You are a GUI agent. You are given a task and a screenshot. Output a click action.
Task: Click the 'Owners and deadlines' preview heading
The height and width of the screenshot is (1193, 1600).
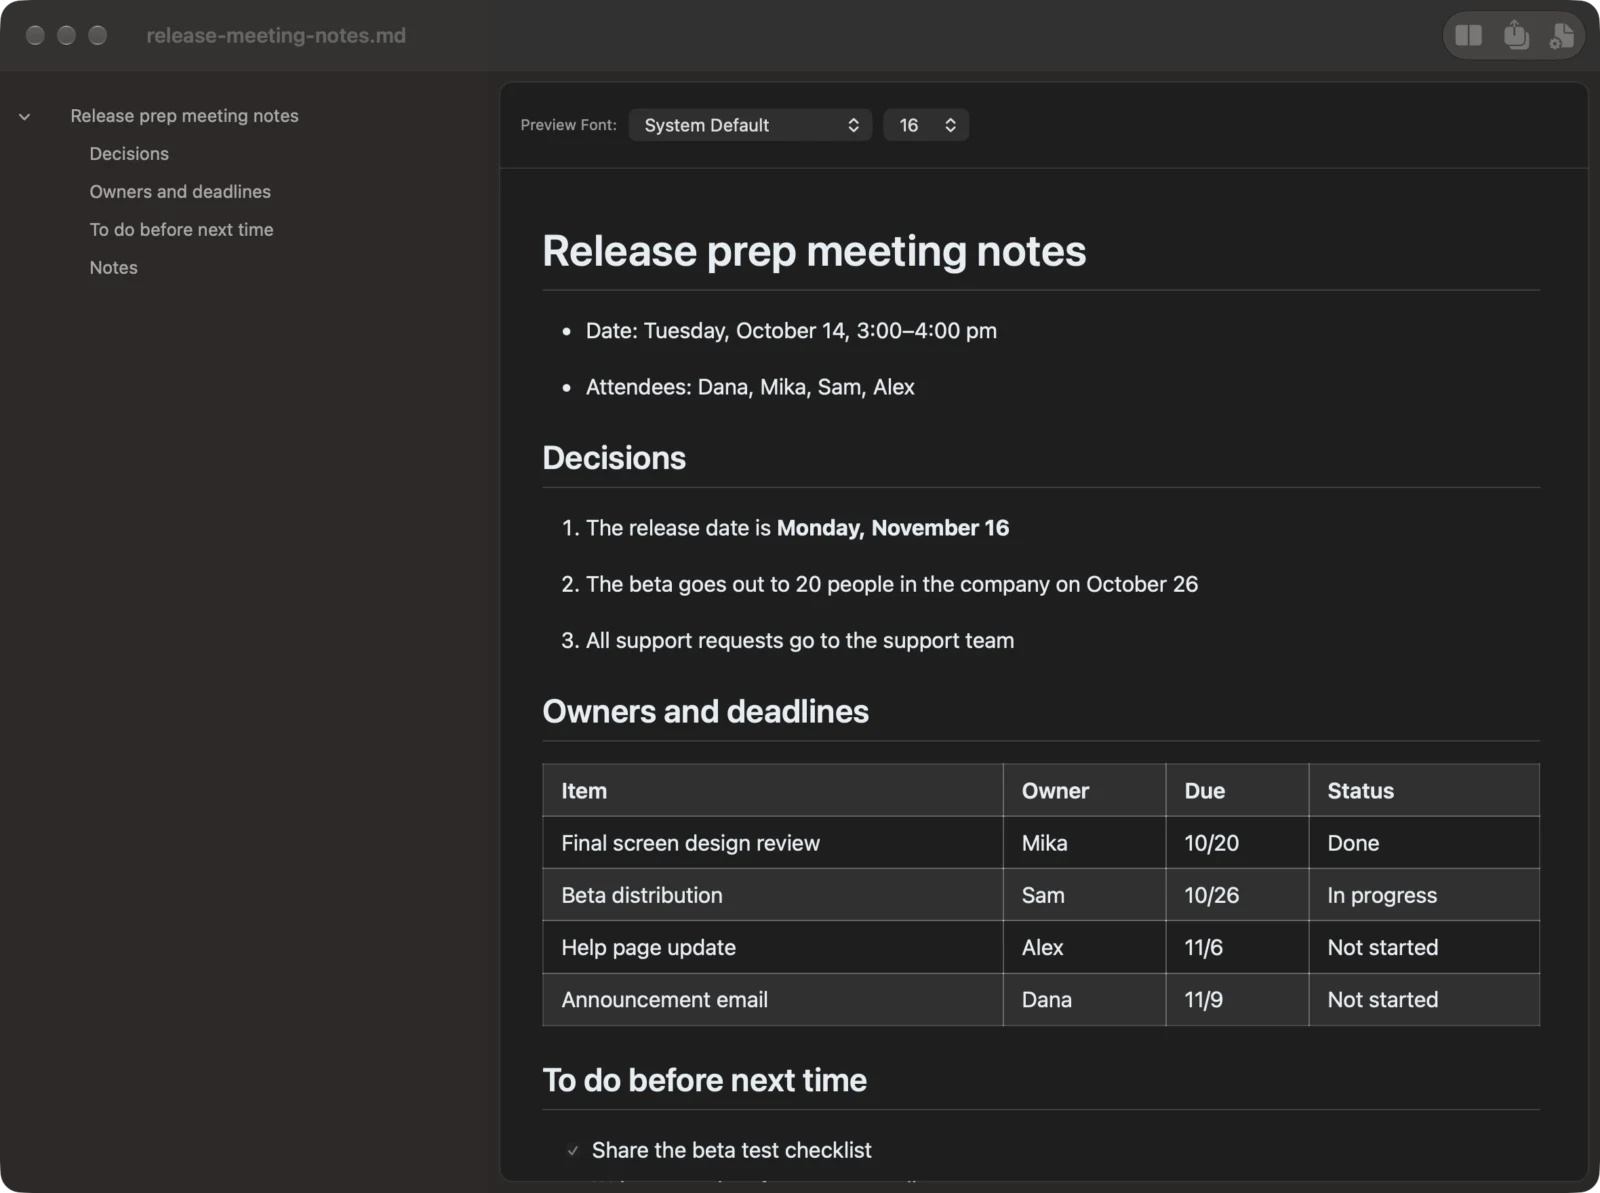point(705,711)
